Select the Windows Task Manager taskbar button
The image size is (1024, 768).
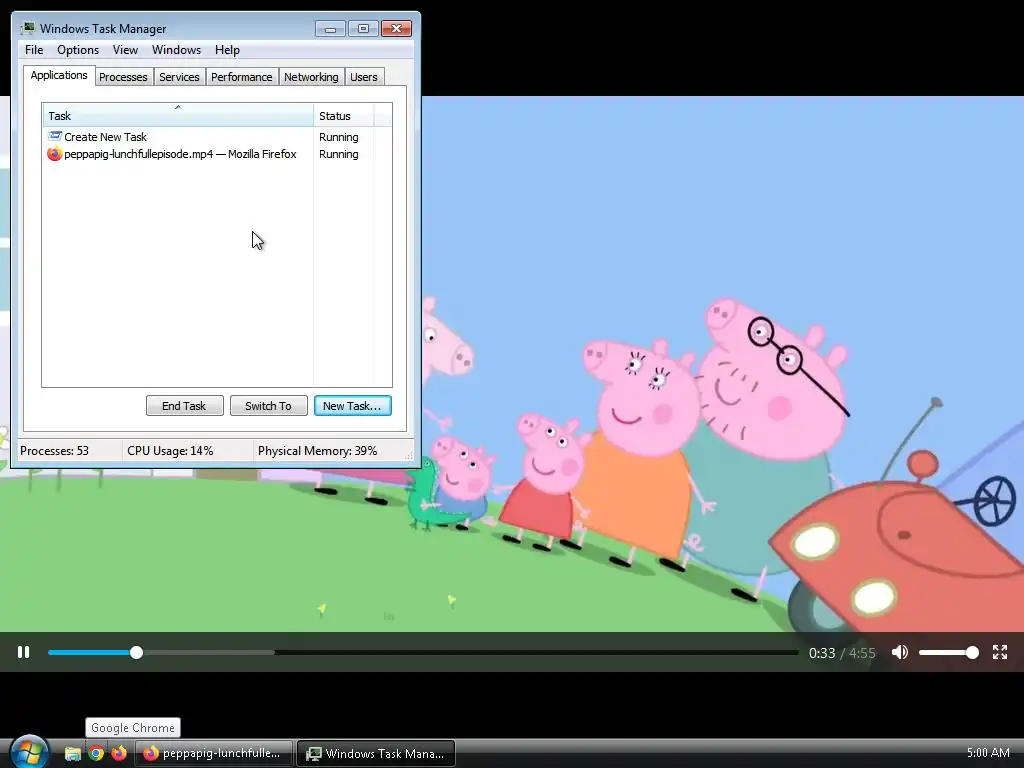(x=376, y=754)
